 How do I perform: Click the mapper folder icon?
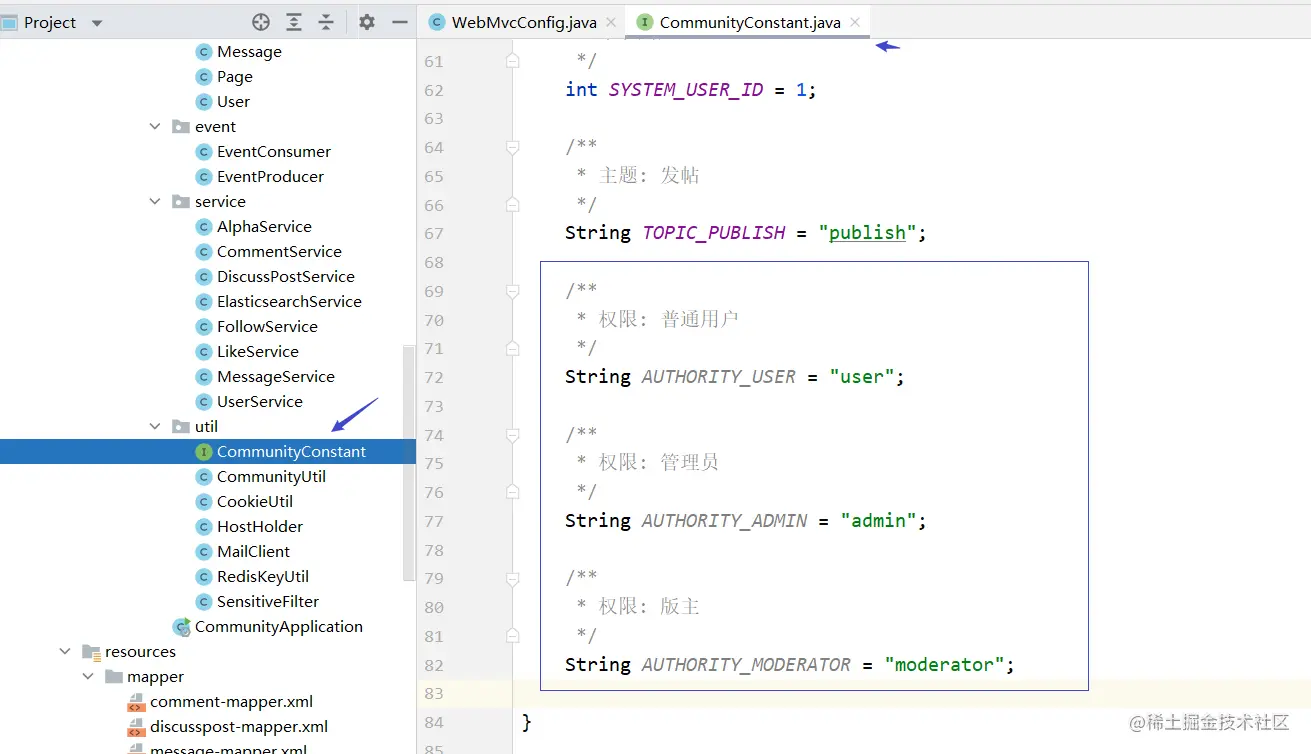point(113,677)
